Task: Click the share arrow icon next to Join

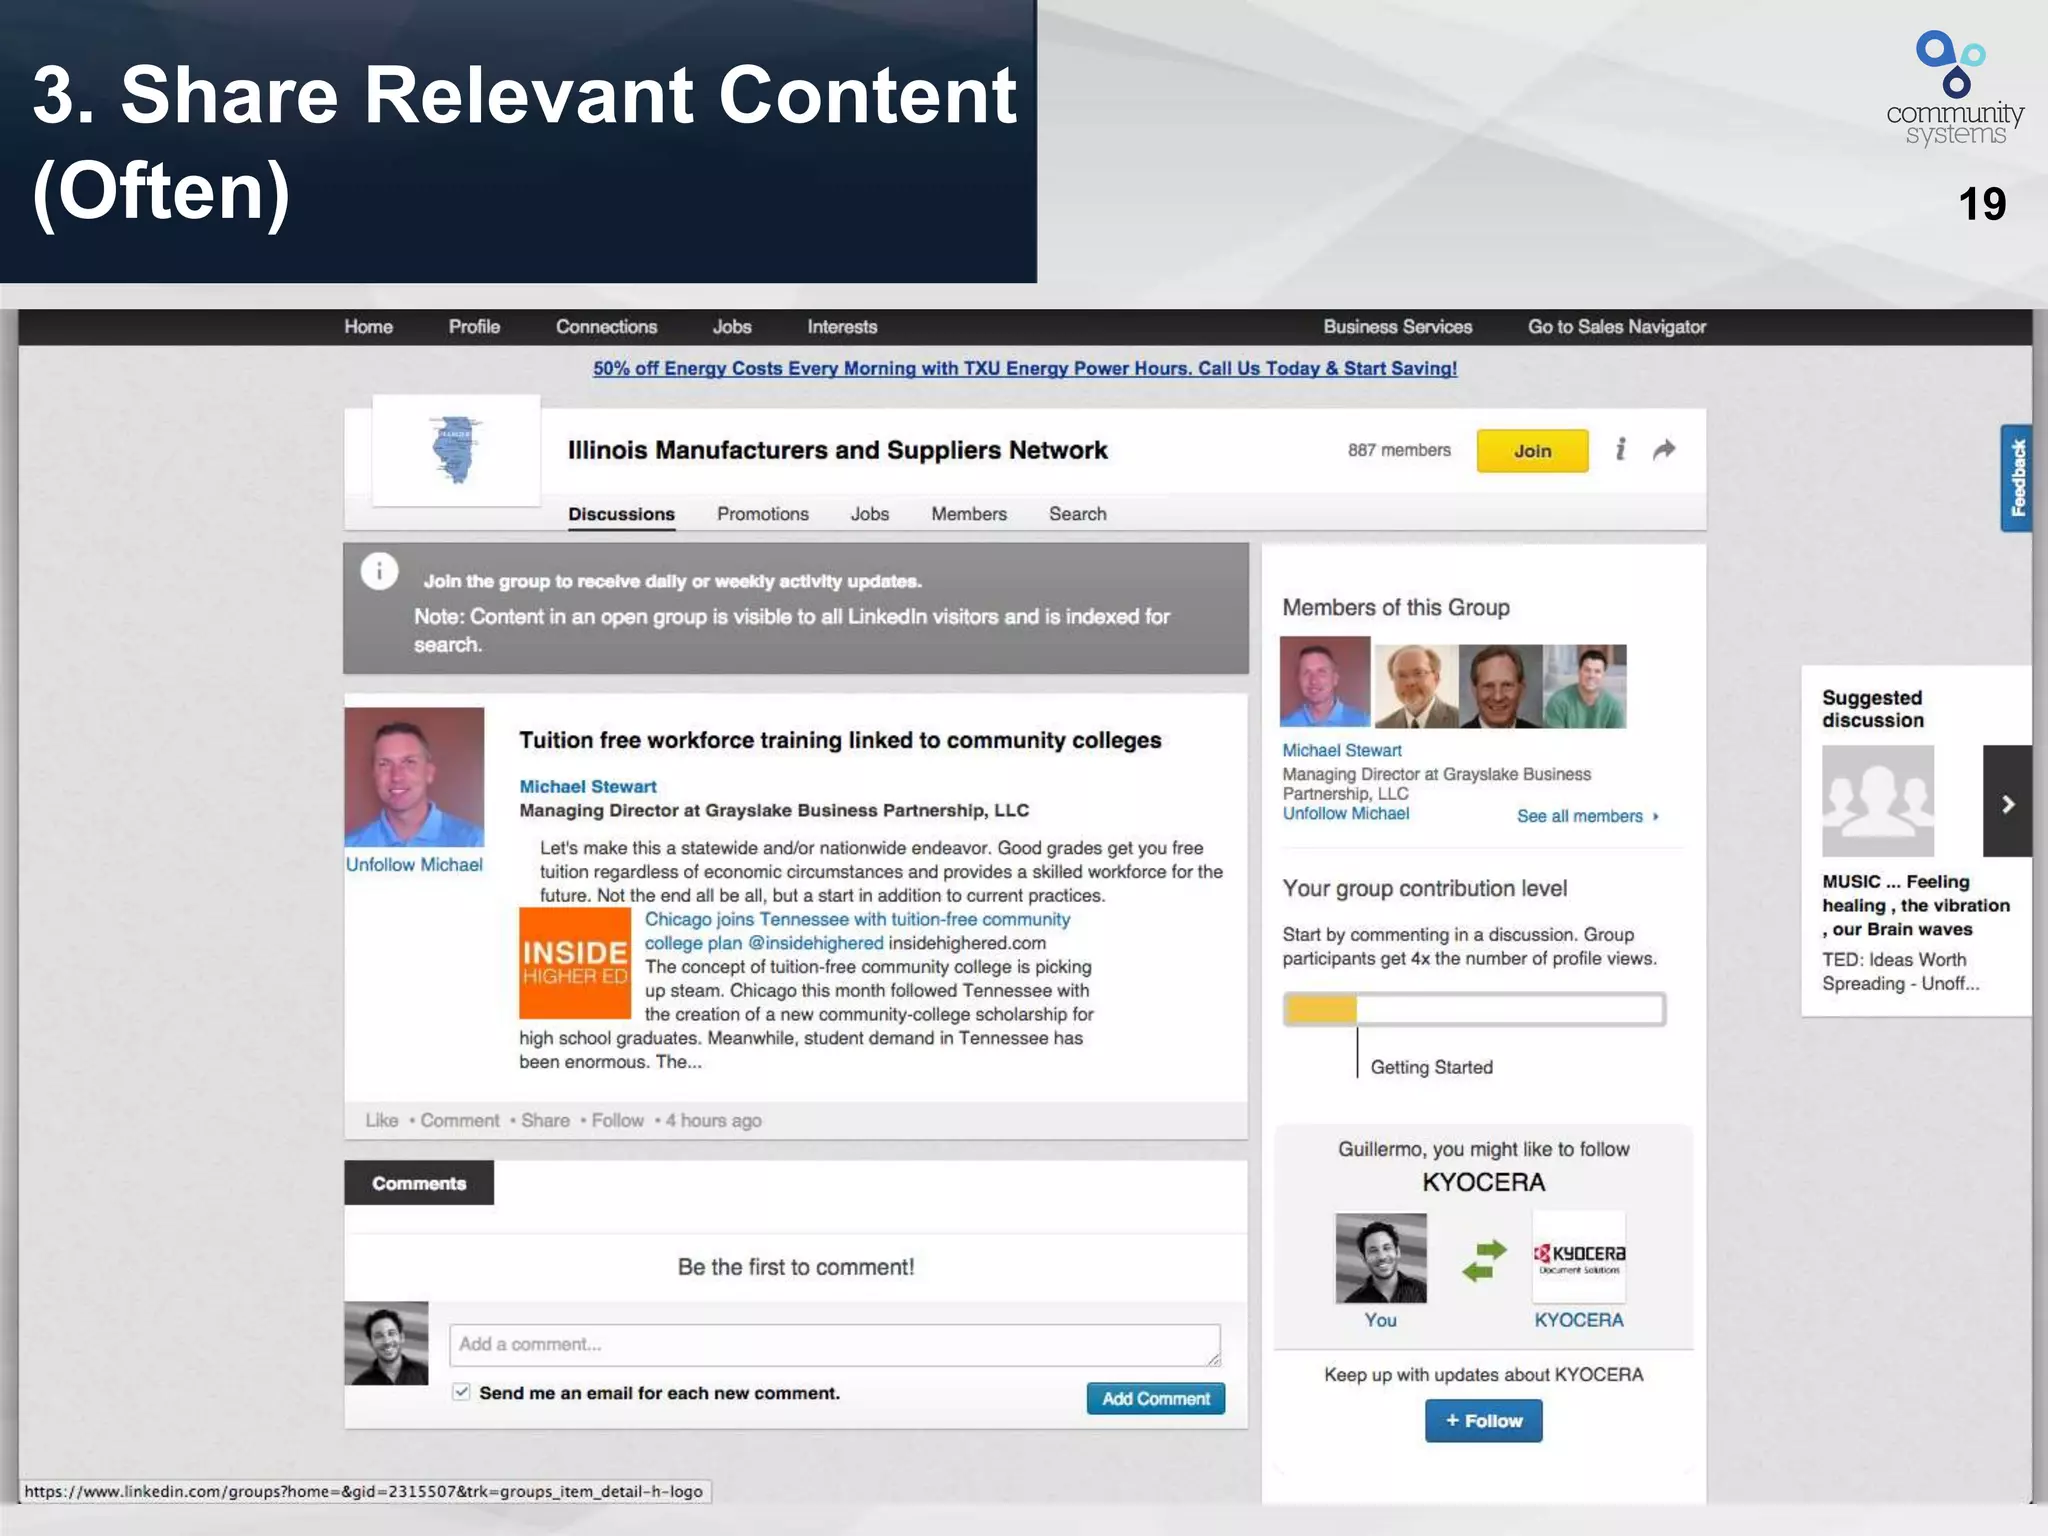Action: (x=1664, y=450)
